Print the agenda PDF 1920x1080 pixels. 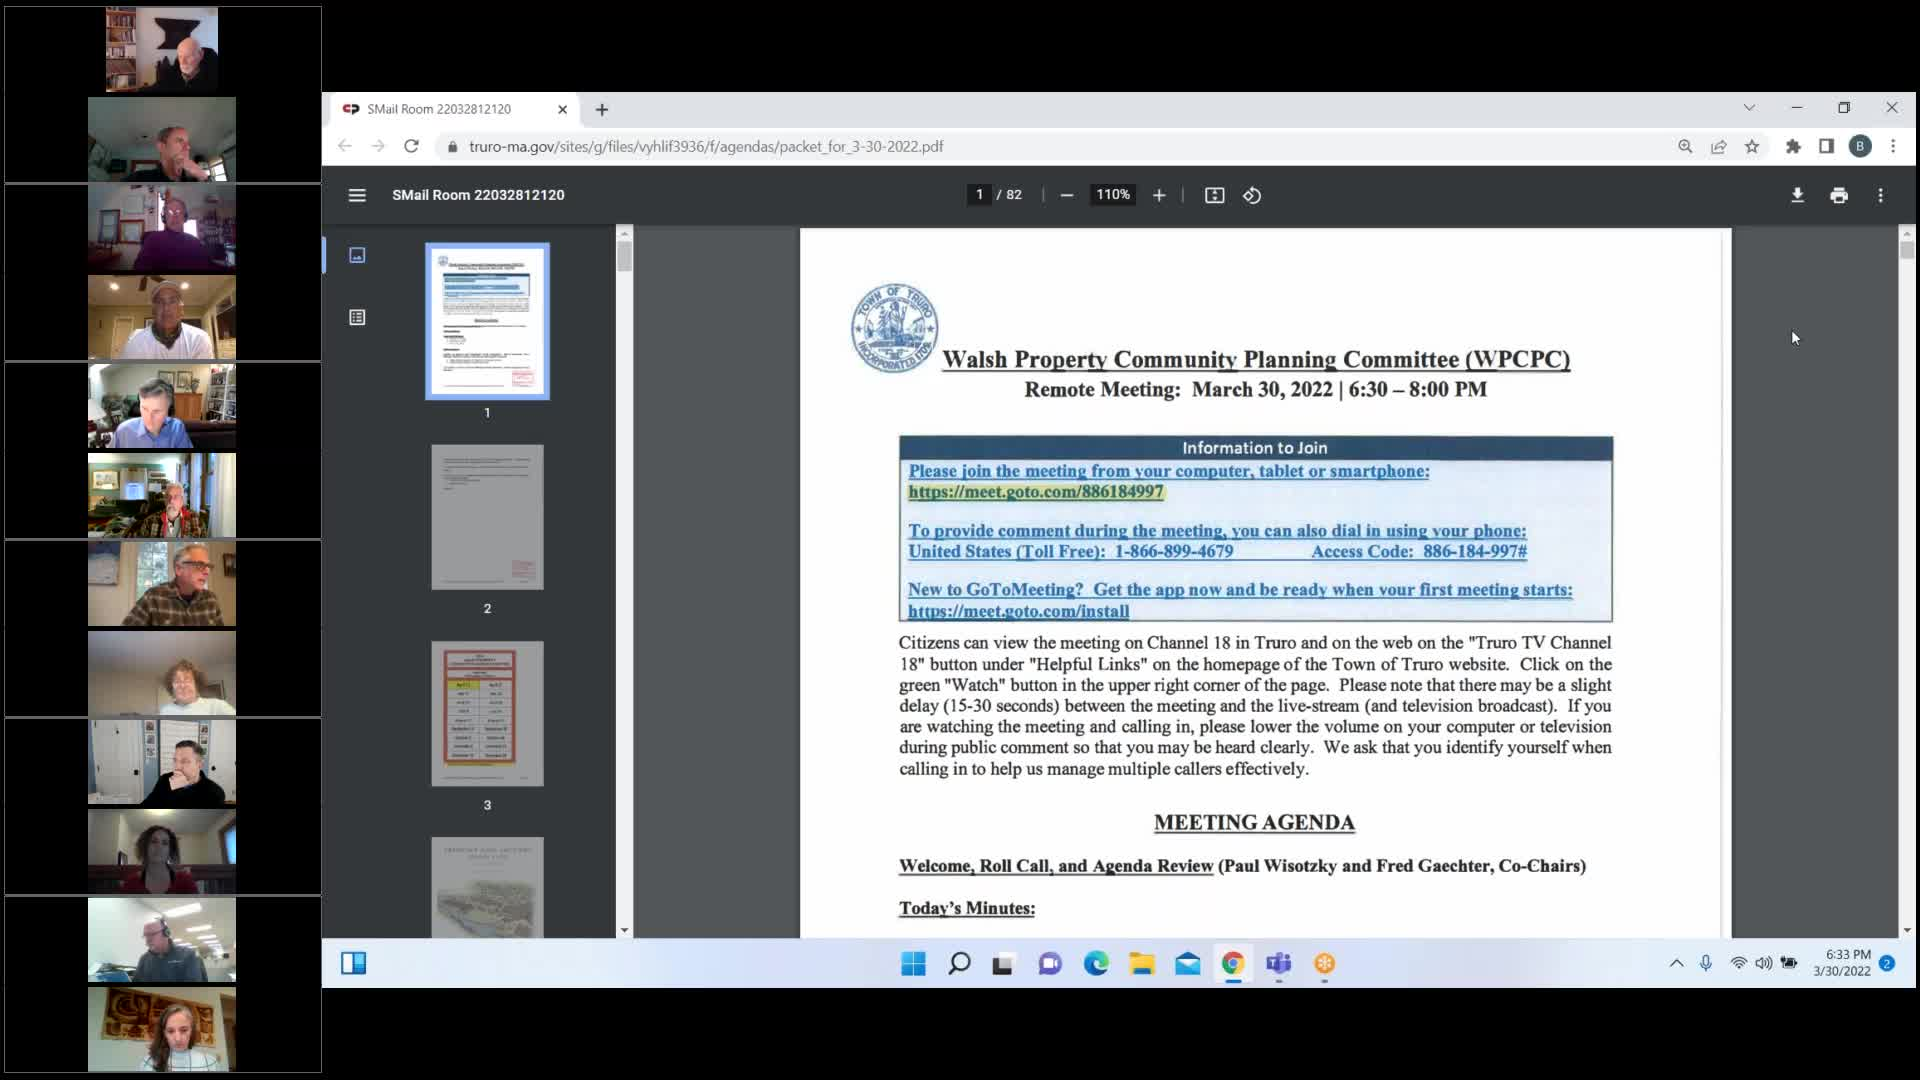point(1839,195)
